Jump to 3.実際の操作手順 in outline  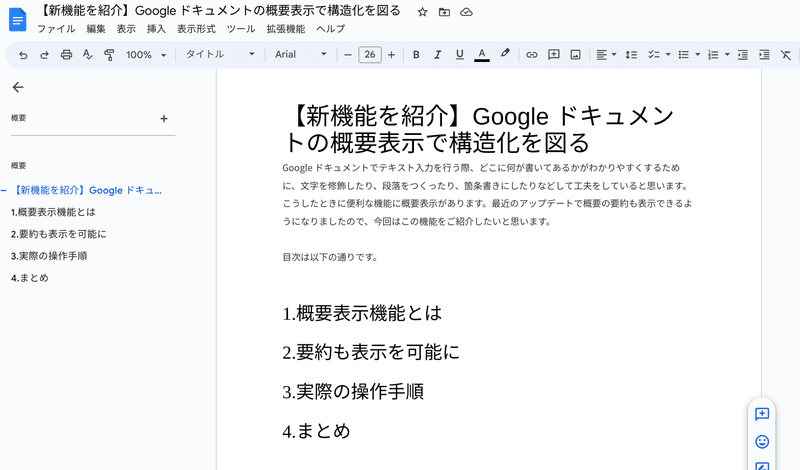(49, 256)
